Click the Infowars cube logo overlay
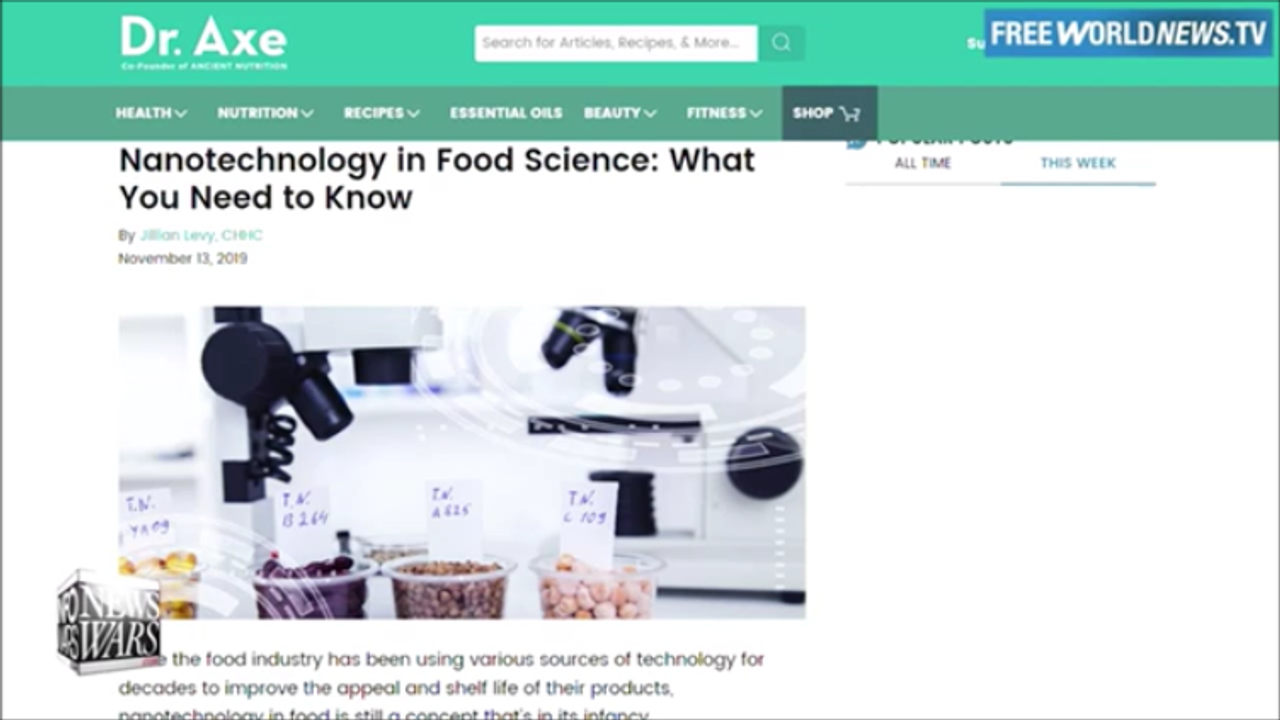The width and height of the screenshot is (1280, 720). pos(109,621)
